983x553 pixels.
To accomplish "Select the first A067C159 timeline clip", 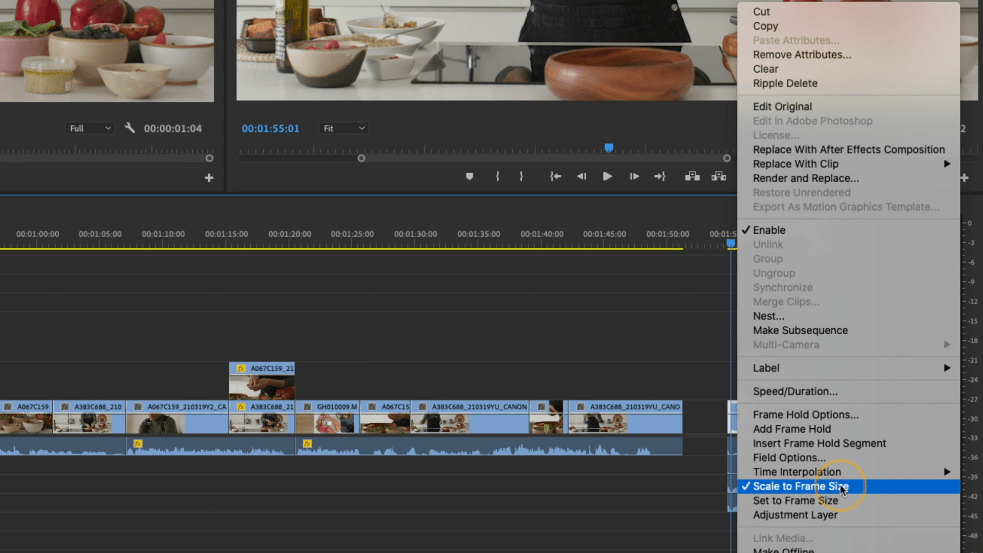I will tap(26, 417).
